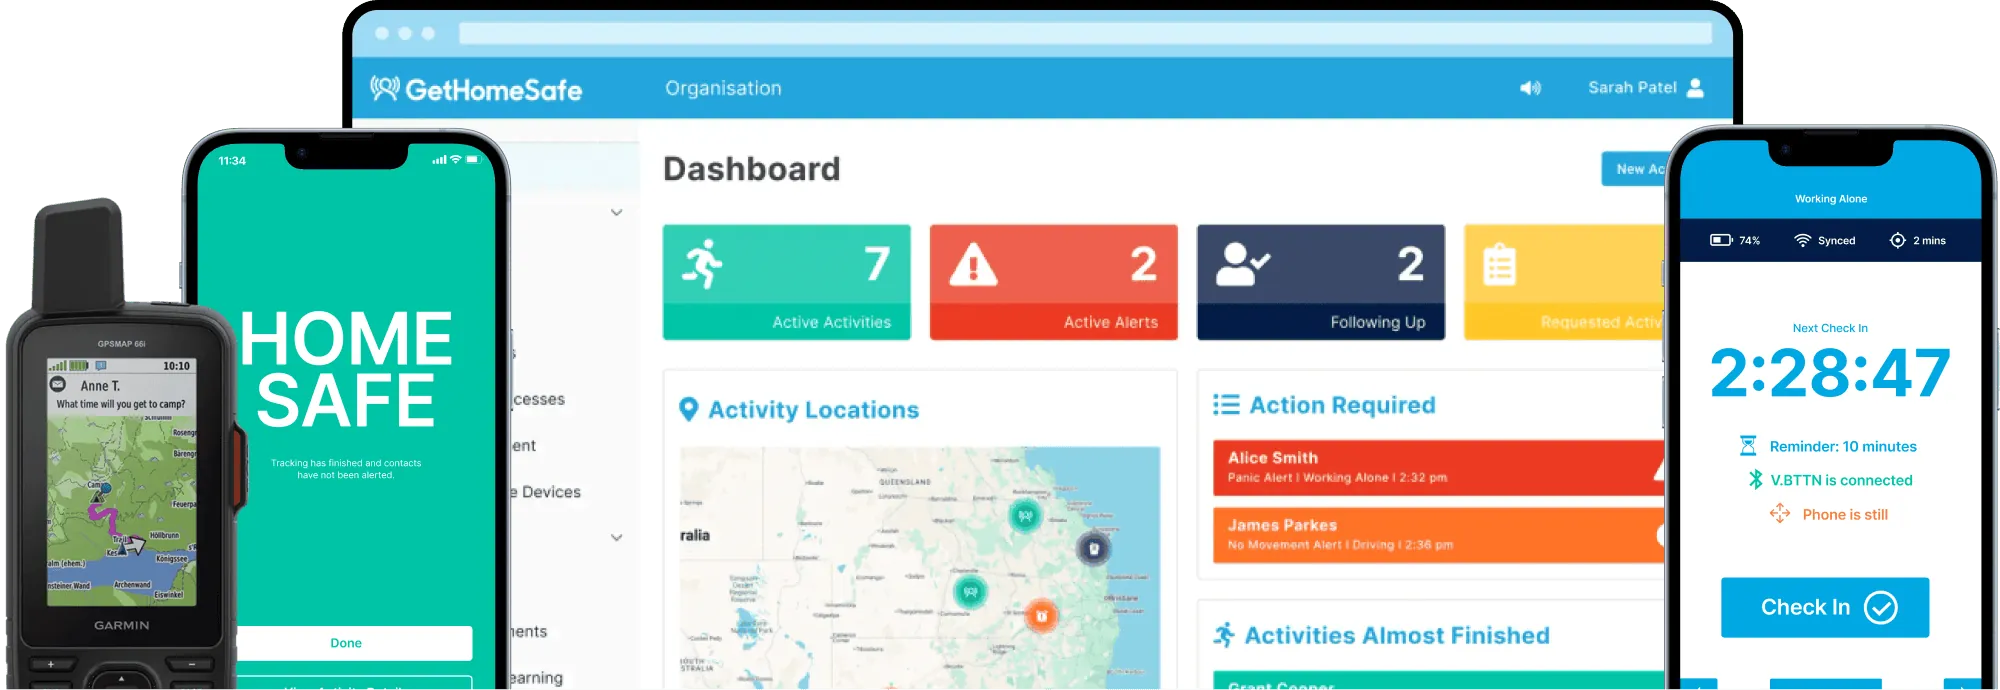Open Sarah Patel user profile icon
The height and width of the screenshot is (690, 2000).
(1695, 88)
